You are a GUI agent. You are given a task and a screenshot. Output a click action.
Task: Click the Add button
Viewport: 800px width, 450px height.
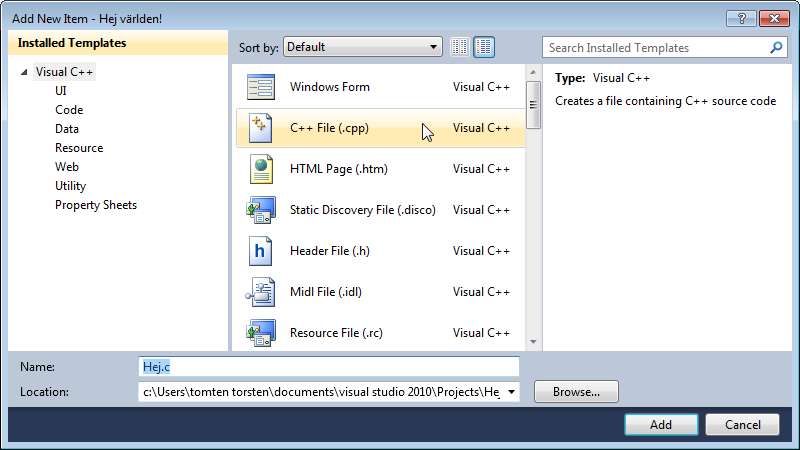coord(661,424)
